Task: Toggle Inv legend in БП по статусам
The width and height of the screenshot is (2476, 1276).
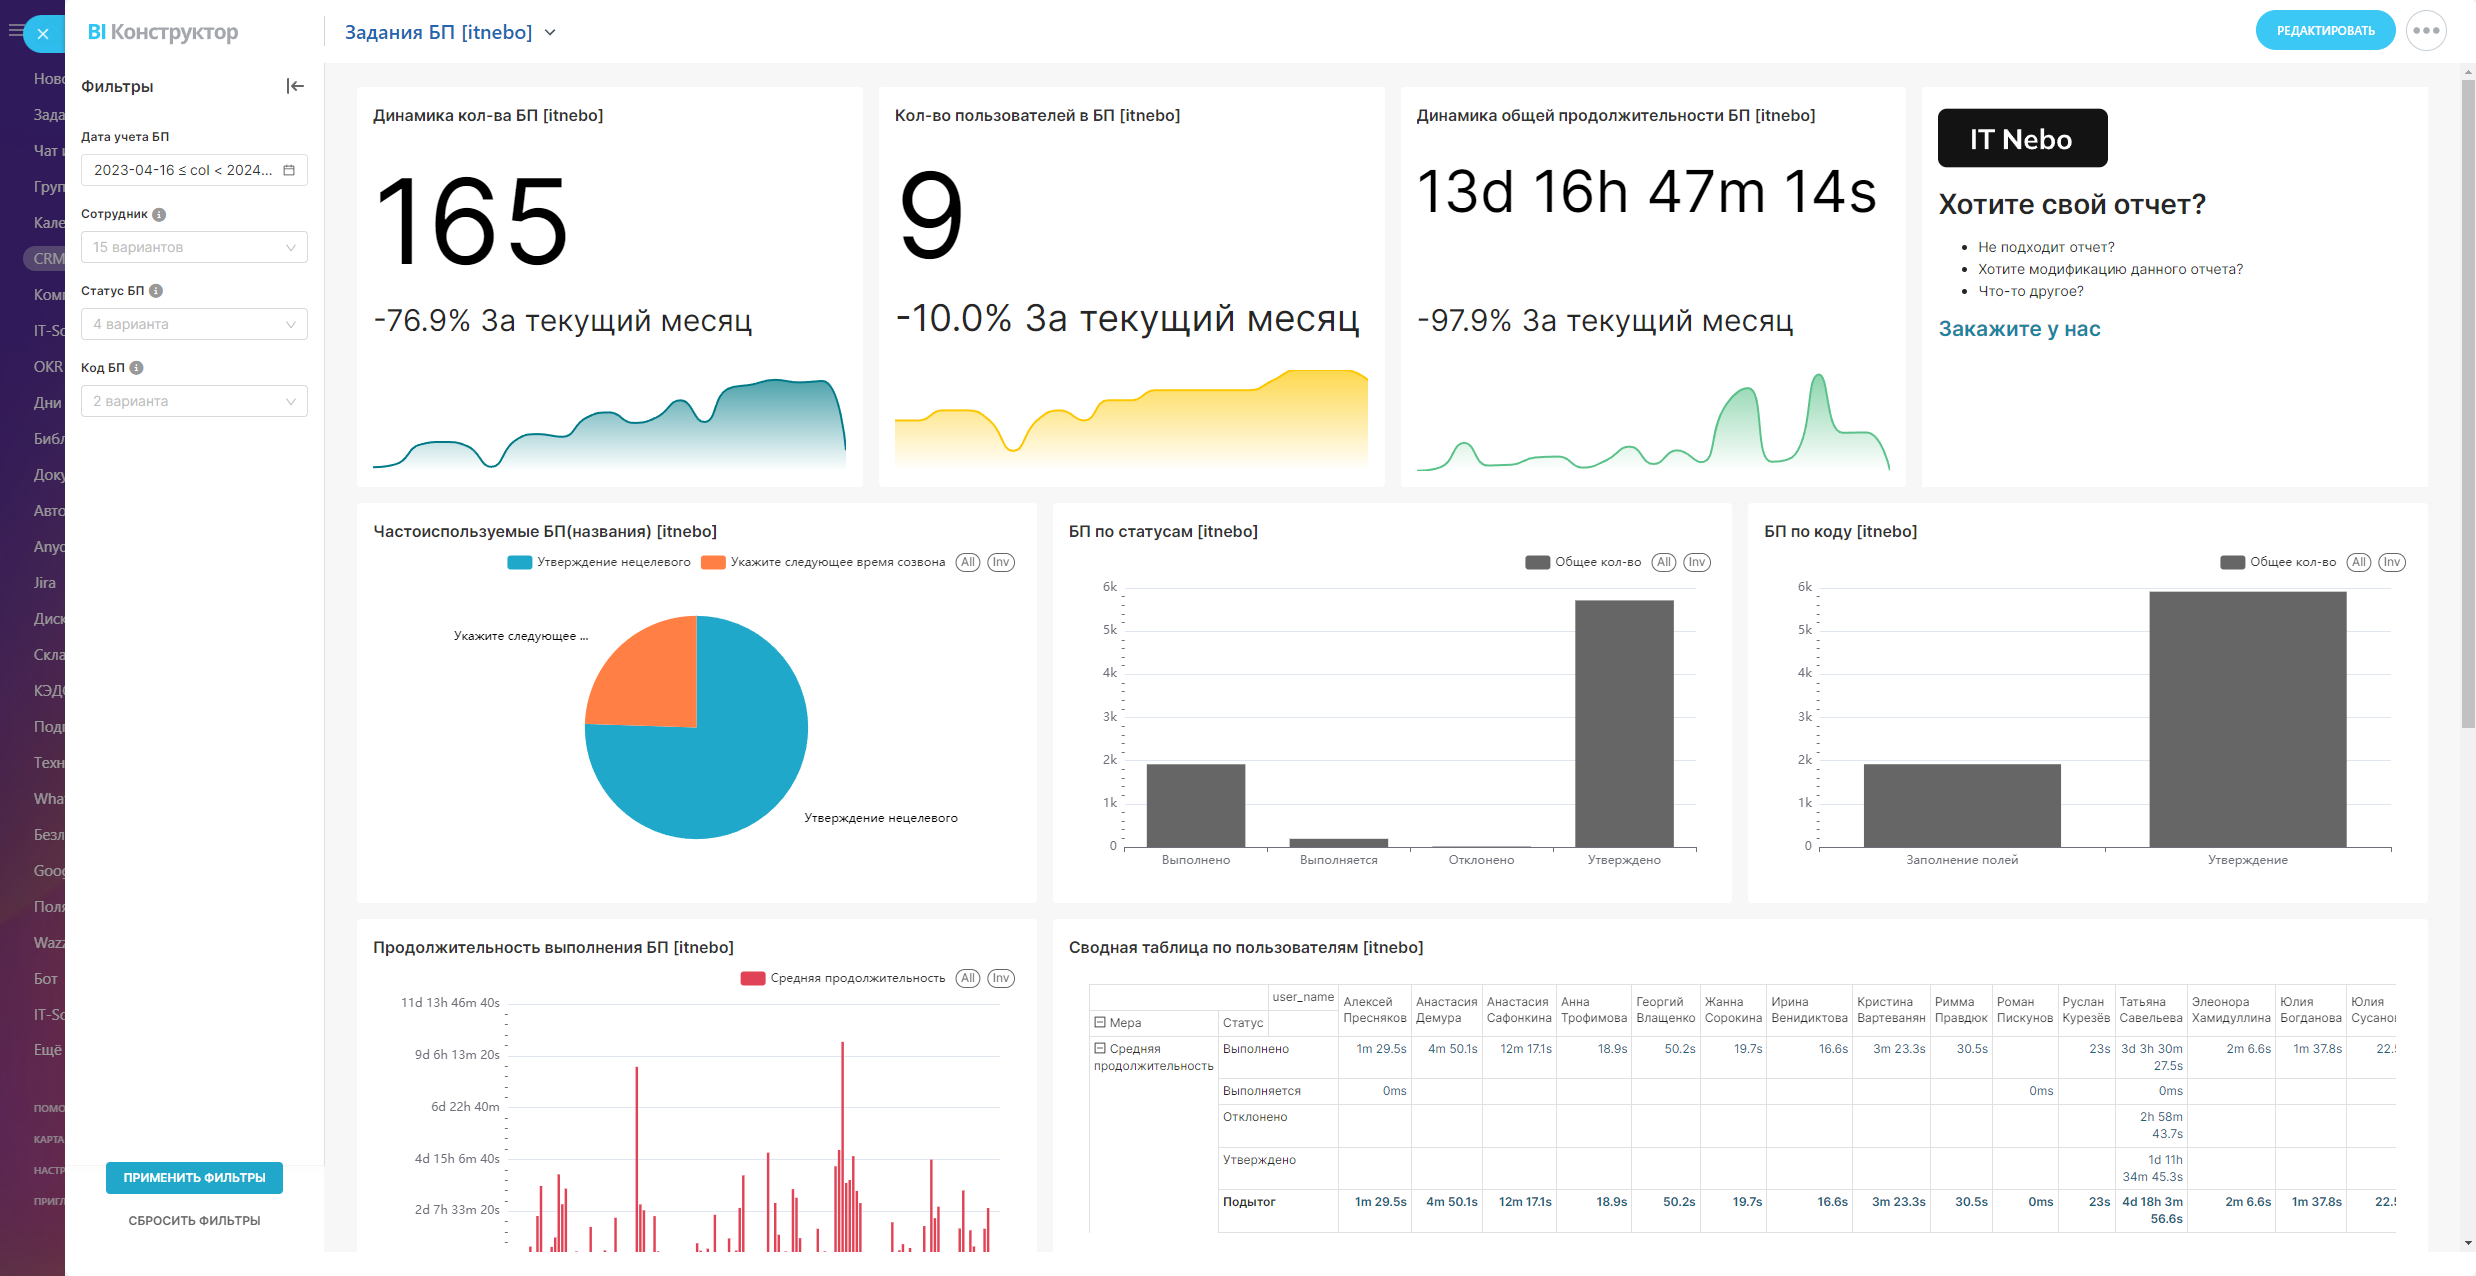Action: (x=1696, y=562)
